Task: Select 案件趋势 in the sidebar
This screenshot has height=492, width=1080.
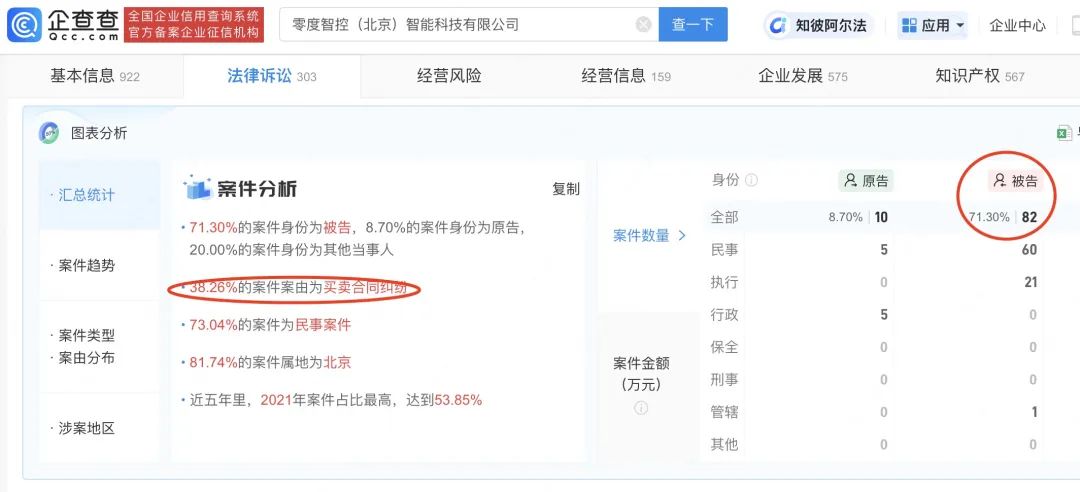Action: tap(85, 266)
